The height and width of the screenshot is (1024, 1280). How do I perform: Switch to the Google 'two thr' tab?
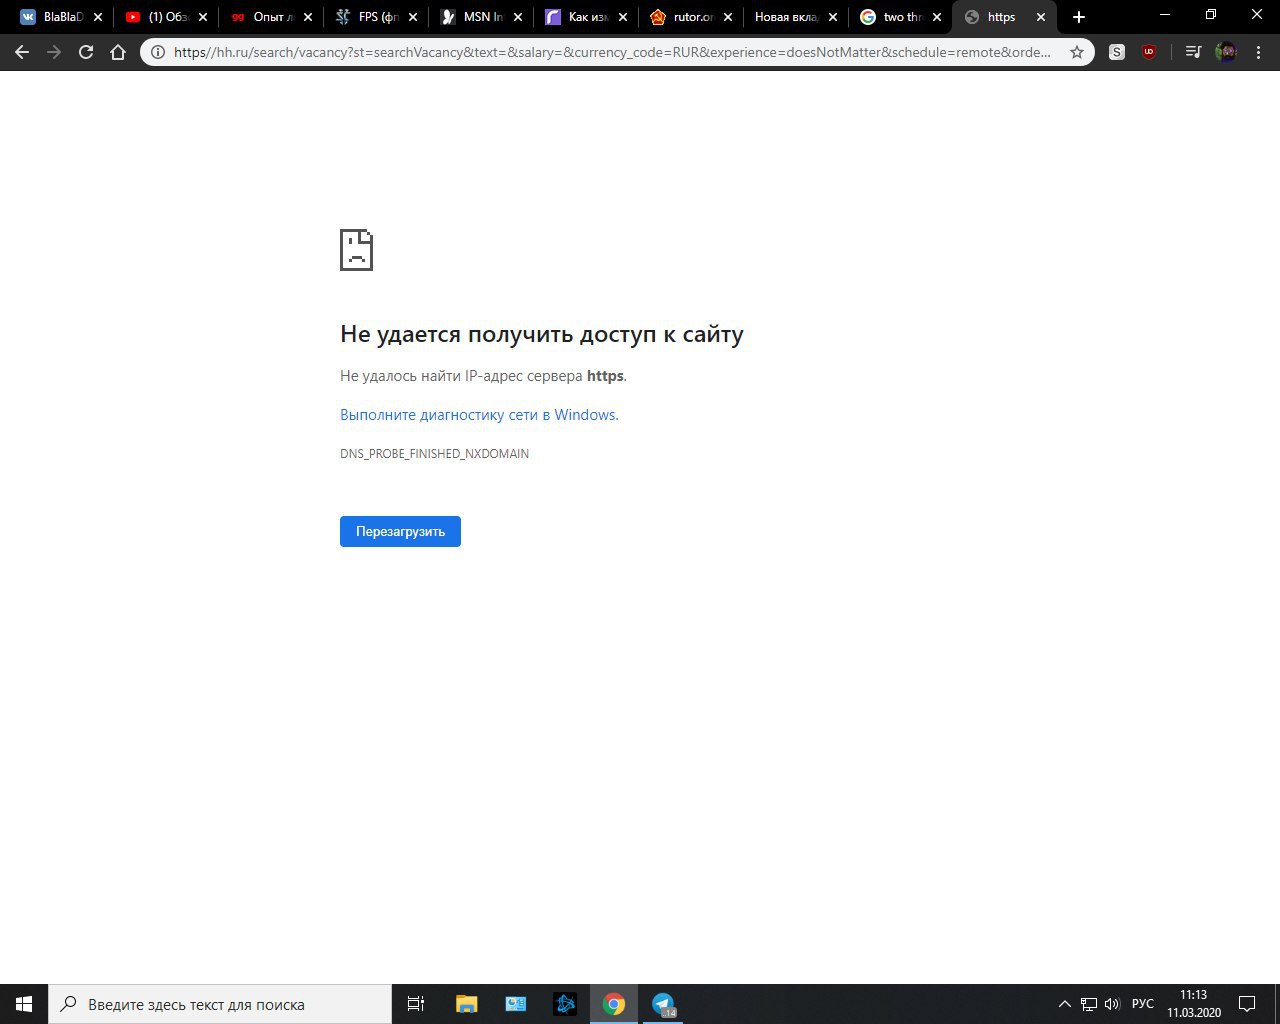[x=900, y=17]
